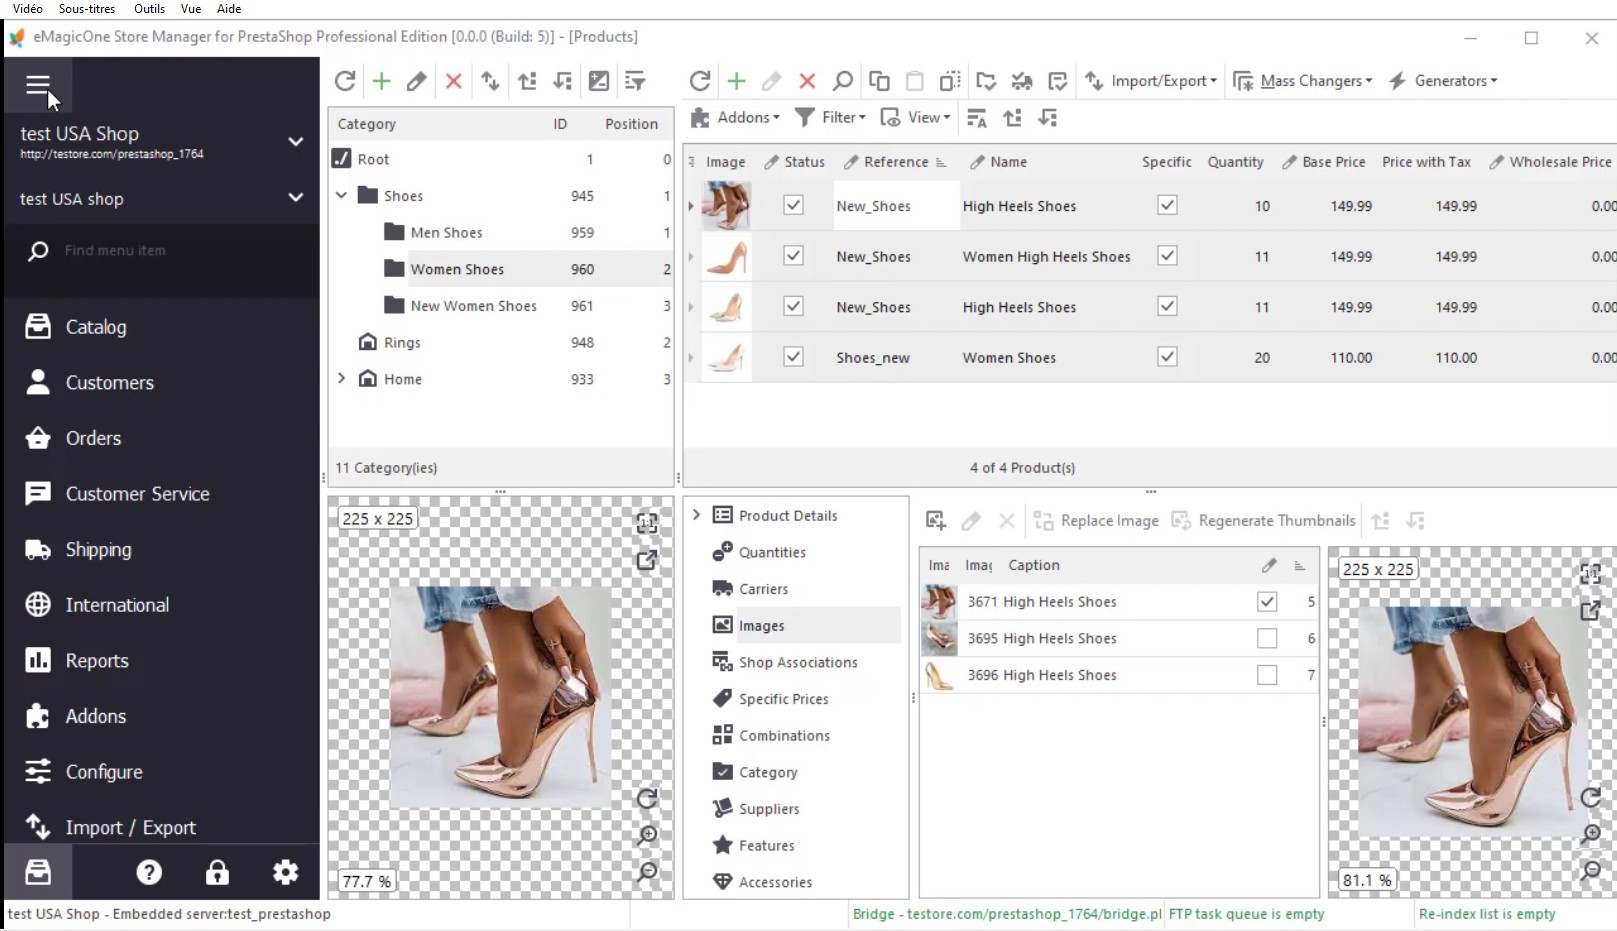Click the lock icon in sidebar footer
Viewport: 1617px width, 931px height.
coord(217,872)
